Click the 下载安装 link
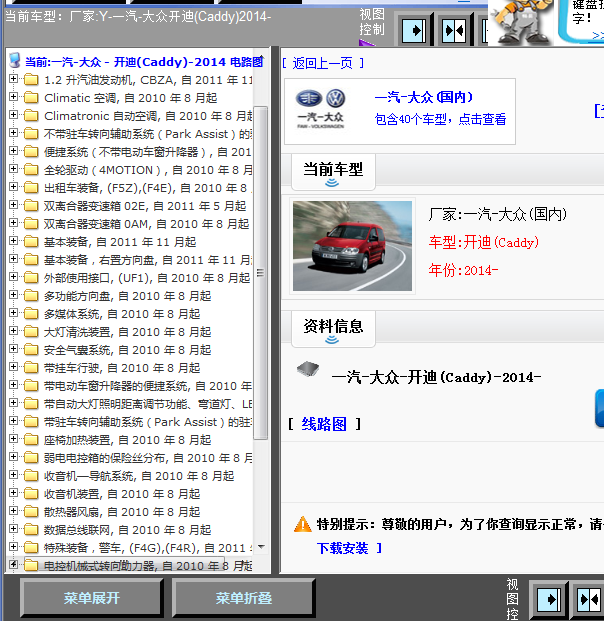 click(x=343, y=548)
